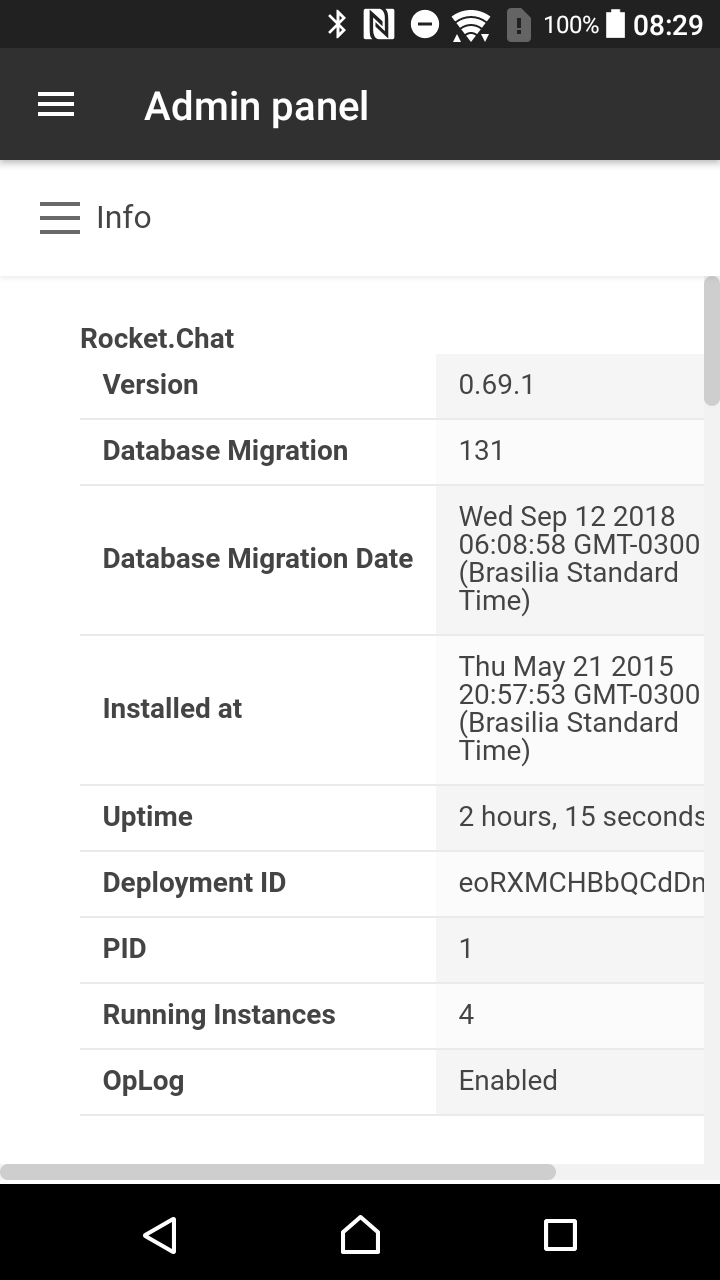Click the horizontal scrollbar at bottom
Screen dimensions: 720x1280
click(278, 1171)
